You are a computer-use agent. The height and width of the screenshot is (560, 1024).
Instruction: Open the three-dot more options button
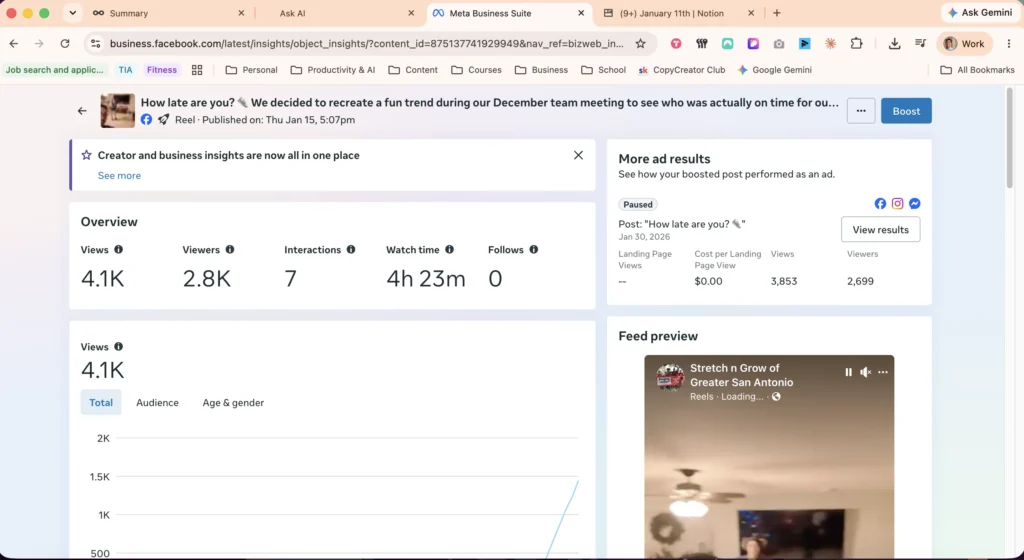861,111
